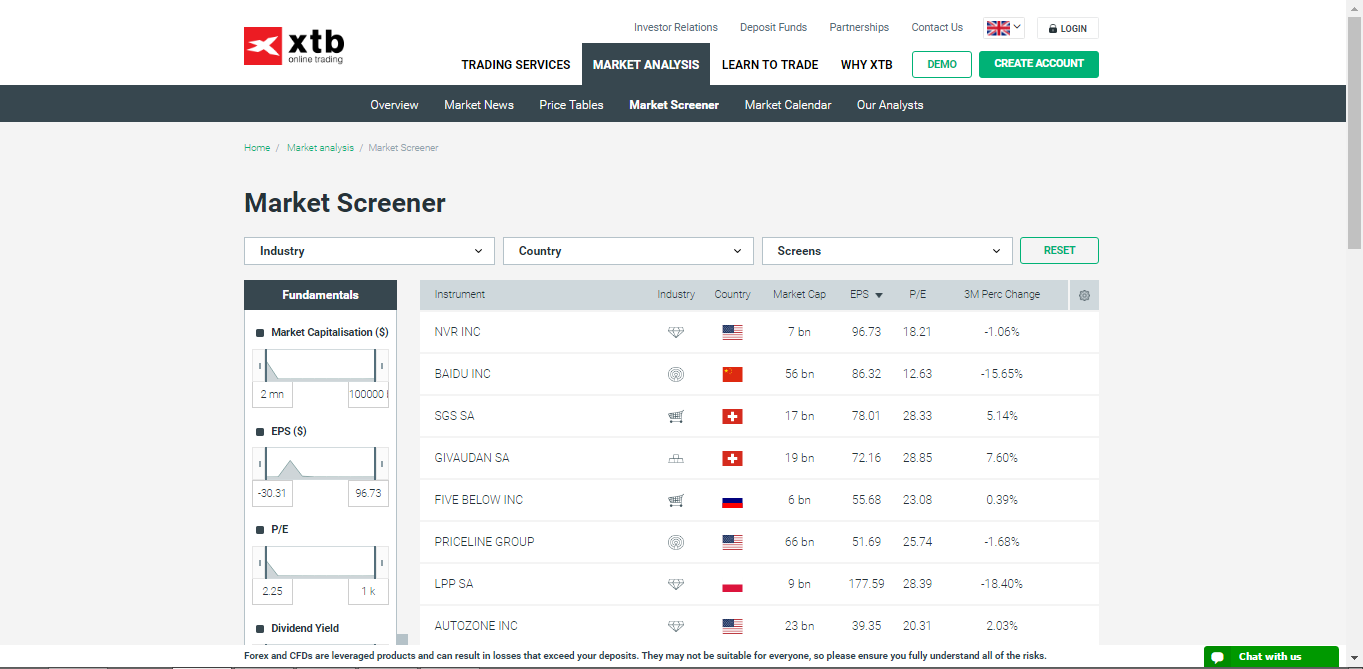
Task: Open the Screens dropdown
Action: [x=887, y=251]
